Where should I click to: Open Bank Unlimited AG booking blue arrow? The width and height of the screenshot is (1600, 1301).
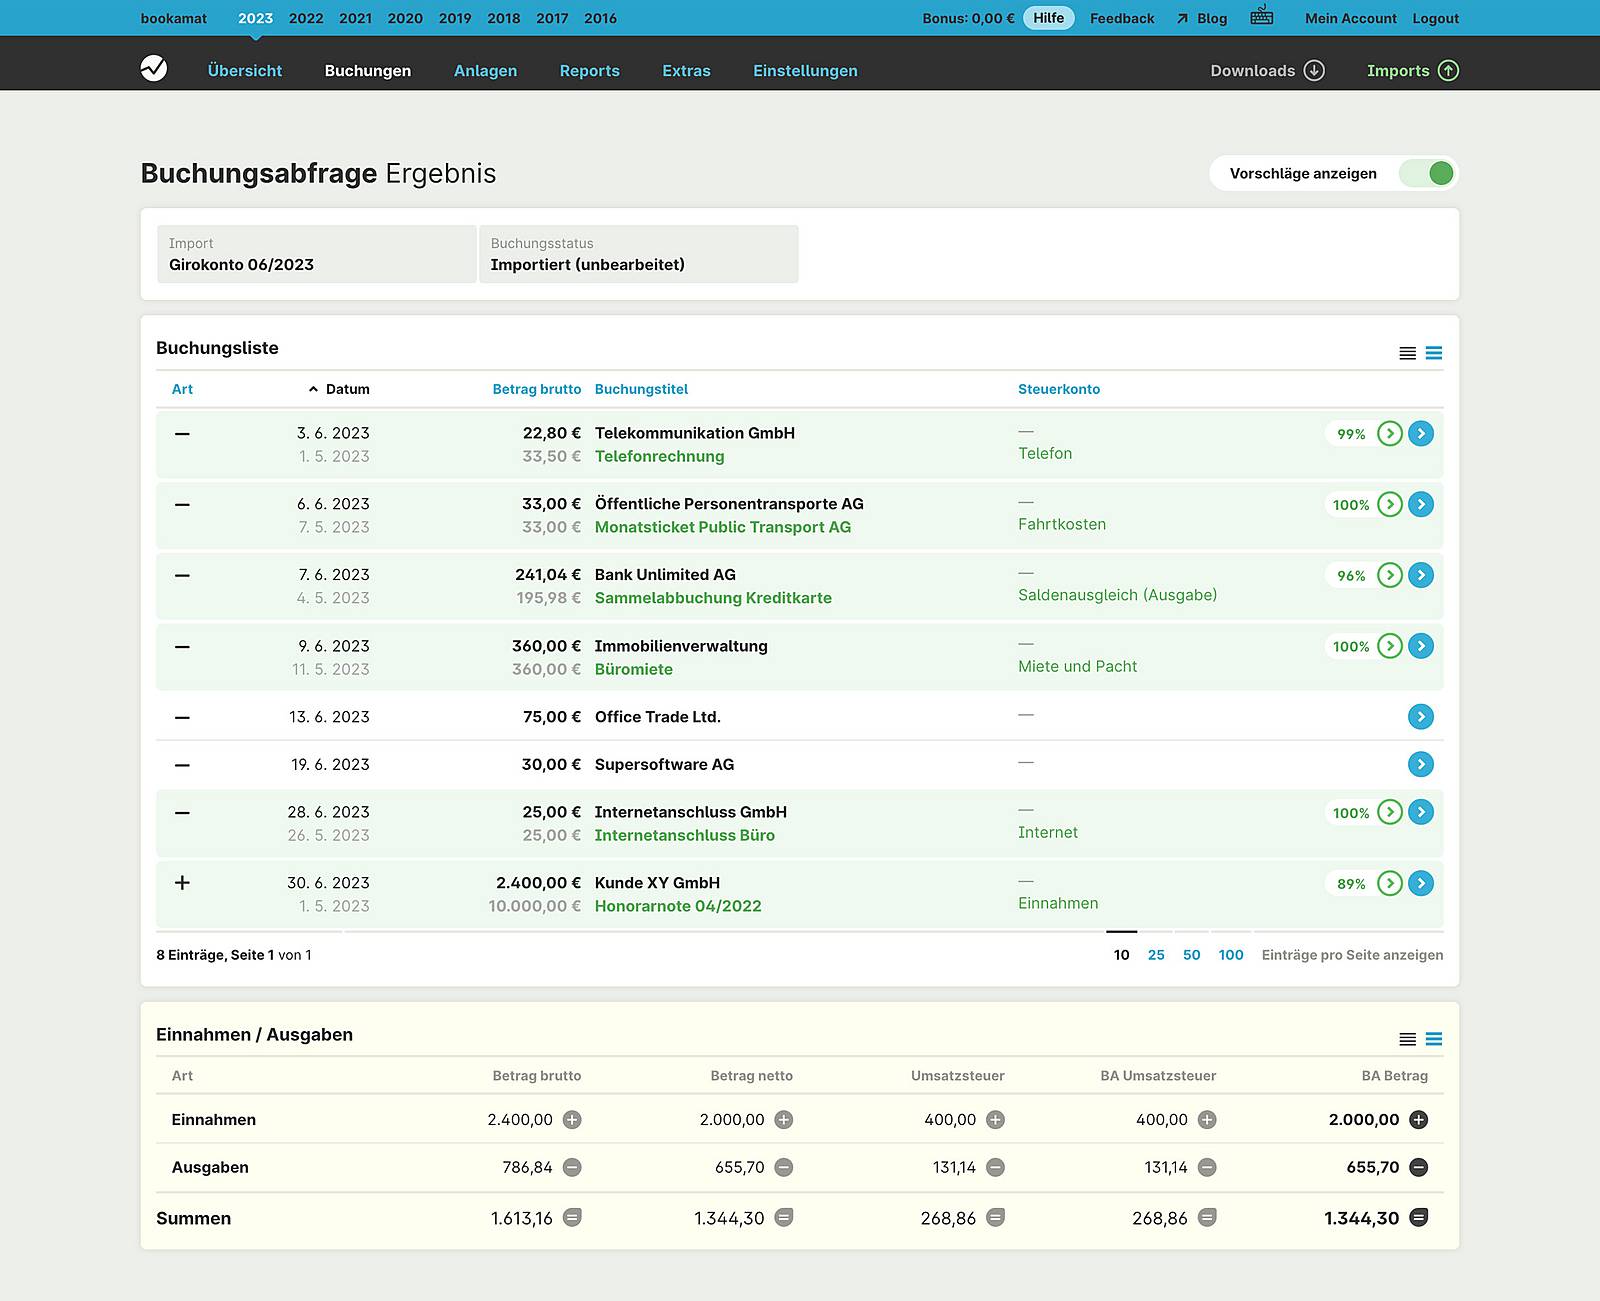tap(1421, 575)
